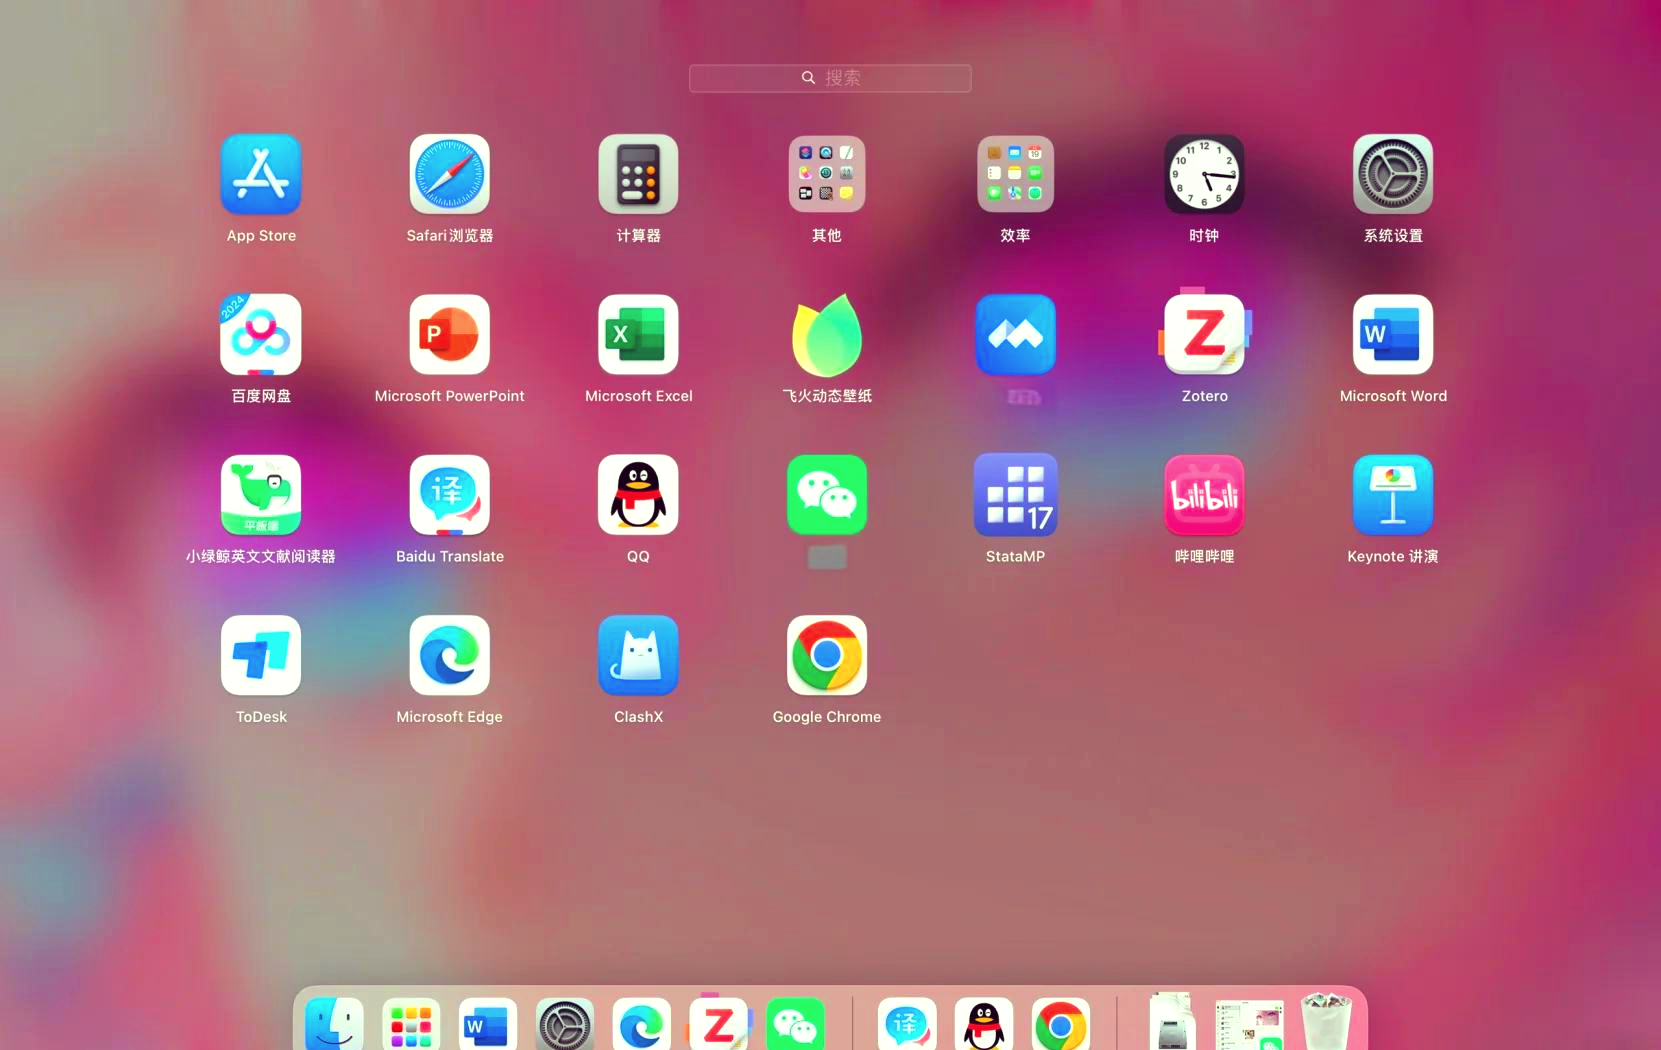This screenshot has height=1050, width=1661.
Task: Launch Safari浏览器 from the Launchpad grid
Action: 450,175
